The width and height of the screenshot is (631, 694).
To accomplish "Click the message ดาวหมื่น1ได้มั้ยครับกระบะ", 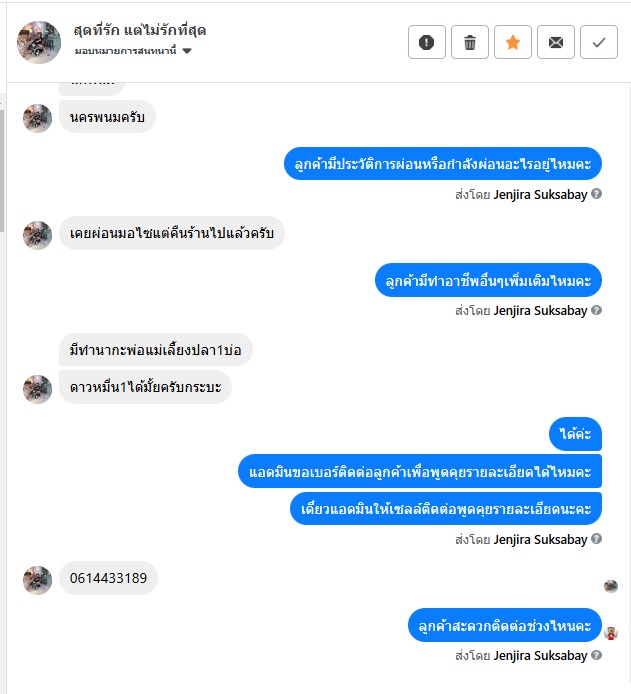I will coord(146,387).
